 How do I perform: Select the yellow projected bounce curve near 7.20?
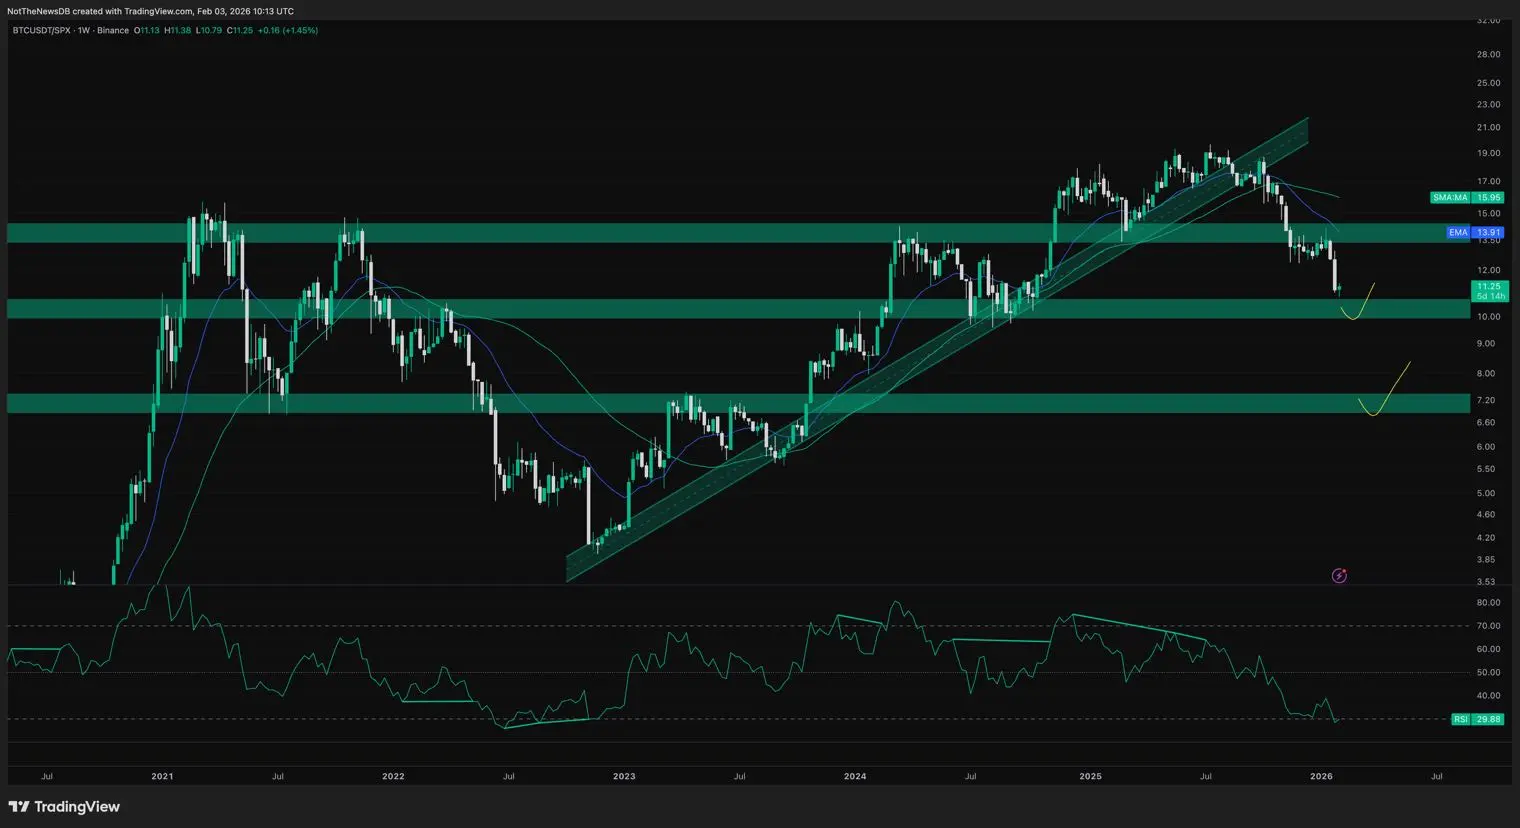pyautogui.click(x=1384, y=389)
